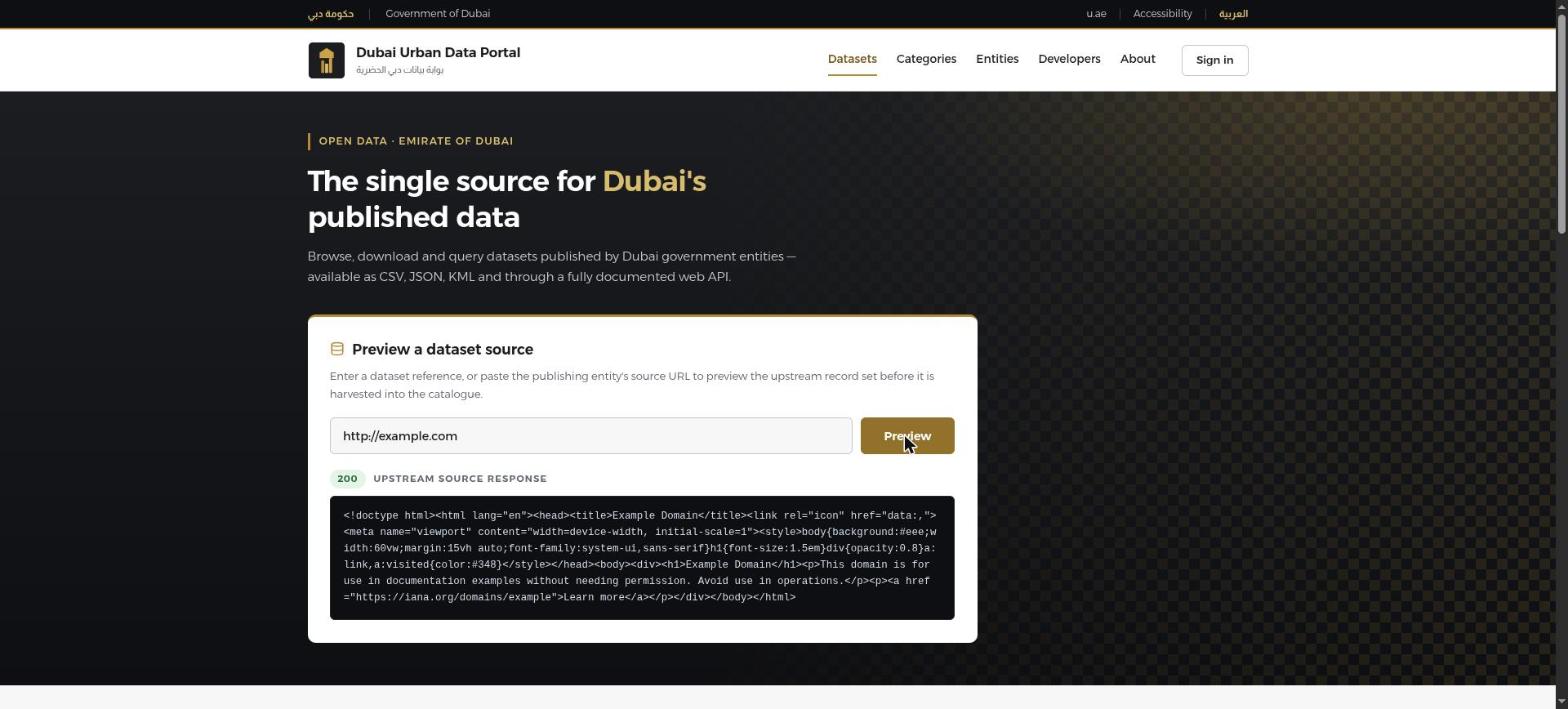Viewport: 1568px width, 709px height.
Task: Open the Developers section
Action: pyautogui.click(x=1069, y=59)
